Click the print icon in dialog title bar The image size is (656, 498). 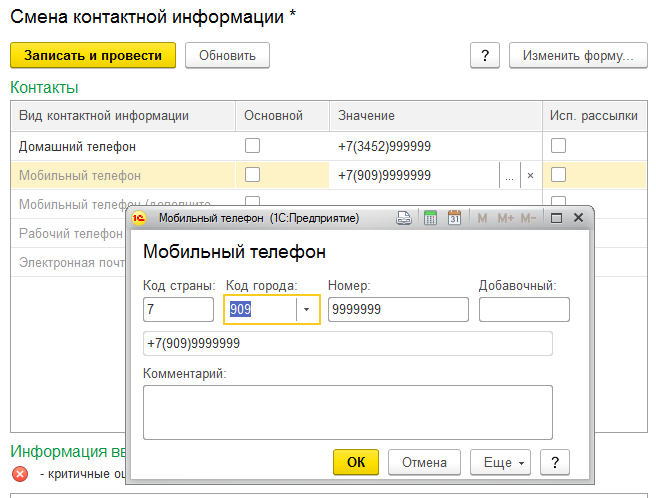[404, 217]
